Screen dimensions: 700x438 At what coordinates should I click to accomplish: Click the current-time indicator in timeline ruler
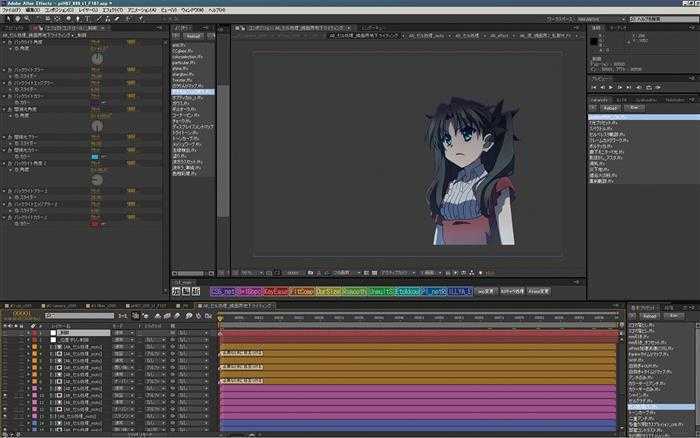220,318
